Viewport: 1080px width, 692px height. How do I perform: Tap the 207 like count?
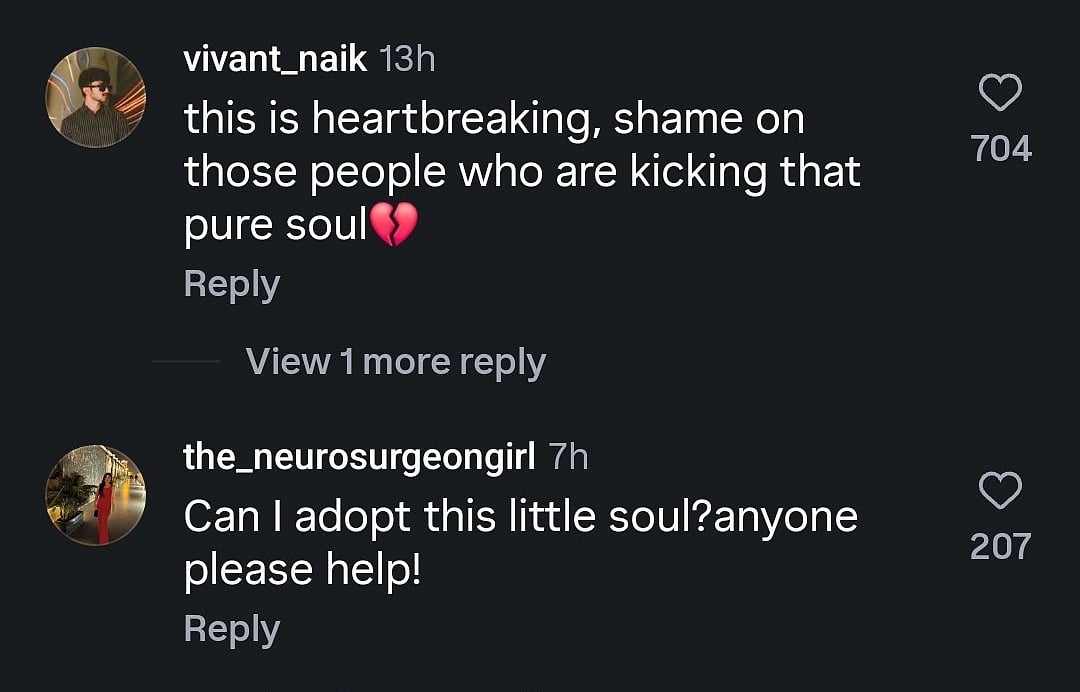[x=1000, y=546]
